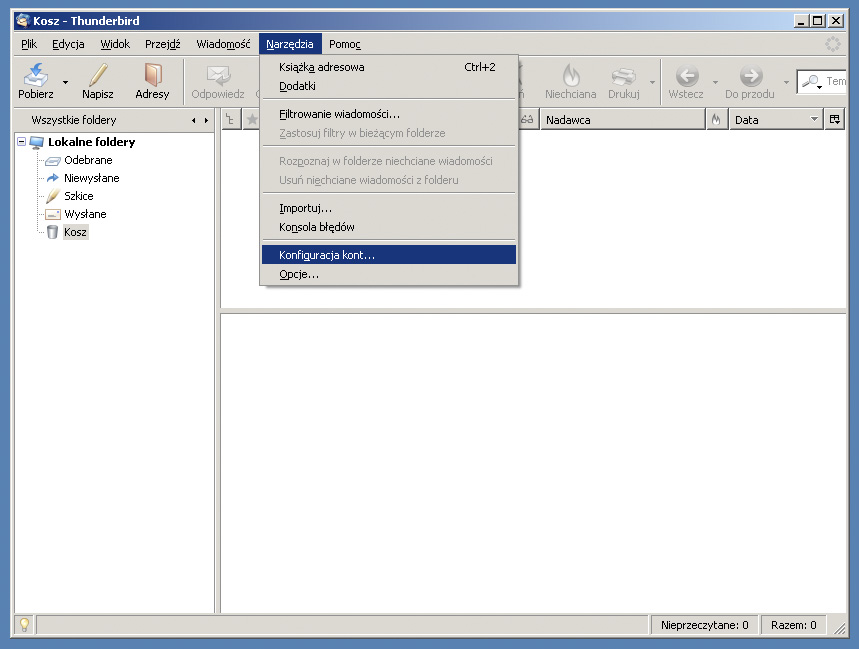The width and height of the screenshot is (859, 649).
Task: Open the Wiadomość menu
Action: (223, 44)
